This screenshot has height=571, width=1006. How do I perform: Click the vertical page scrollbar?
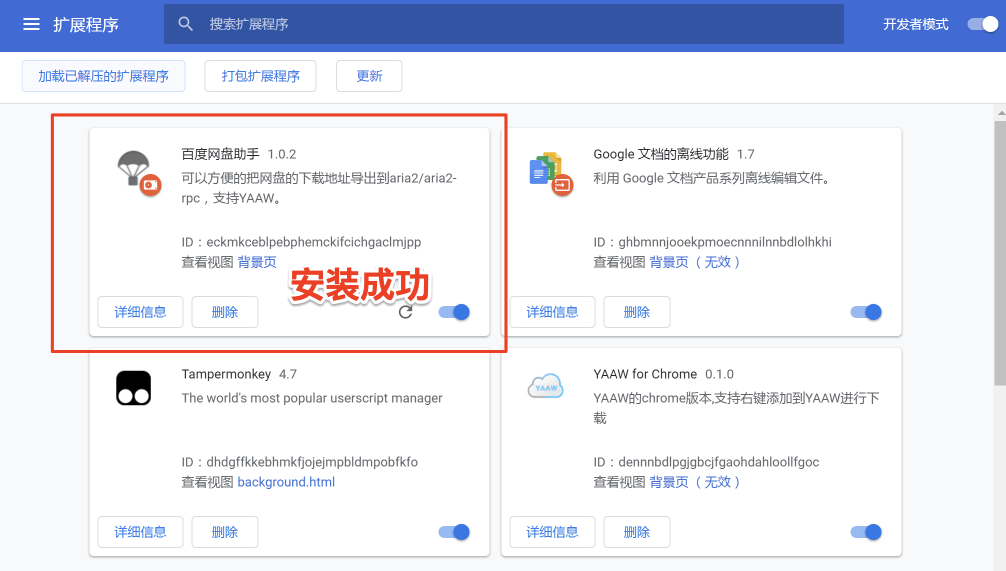tap(1000, 253)
